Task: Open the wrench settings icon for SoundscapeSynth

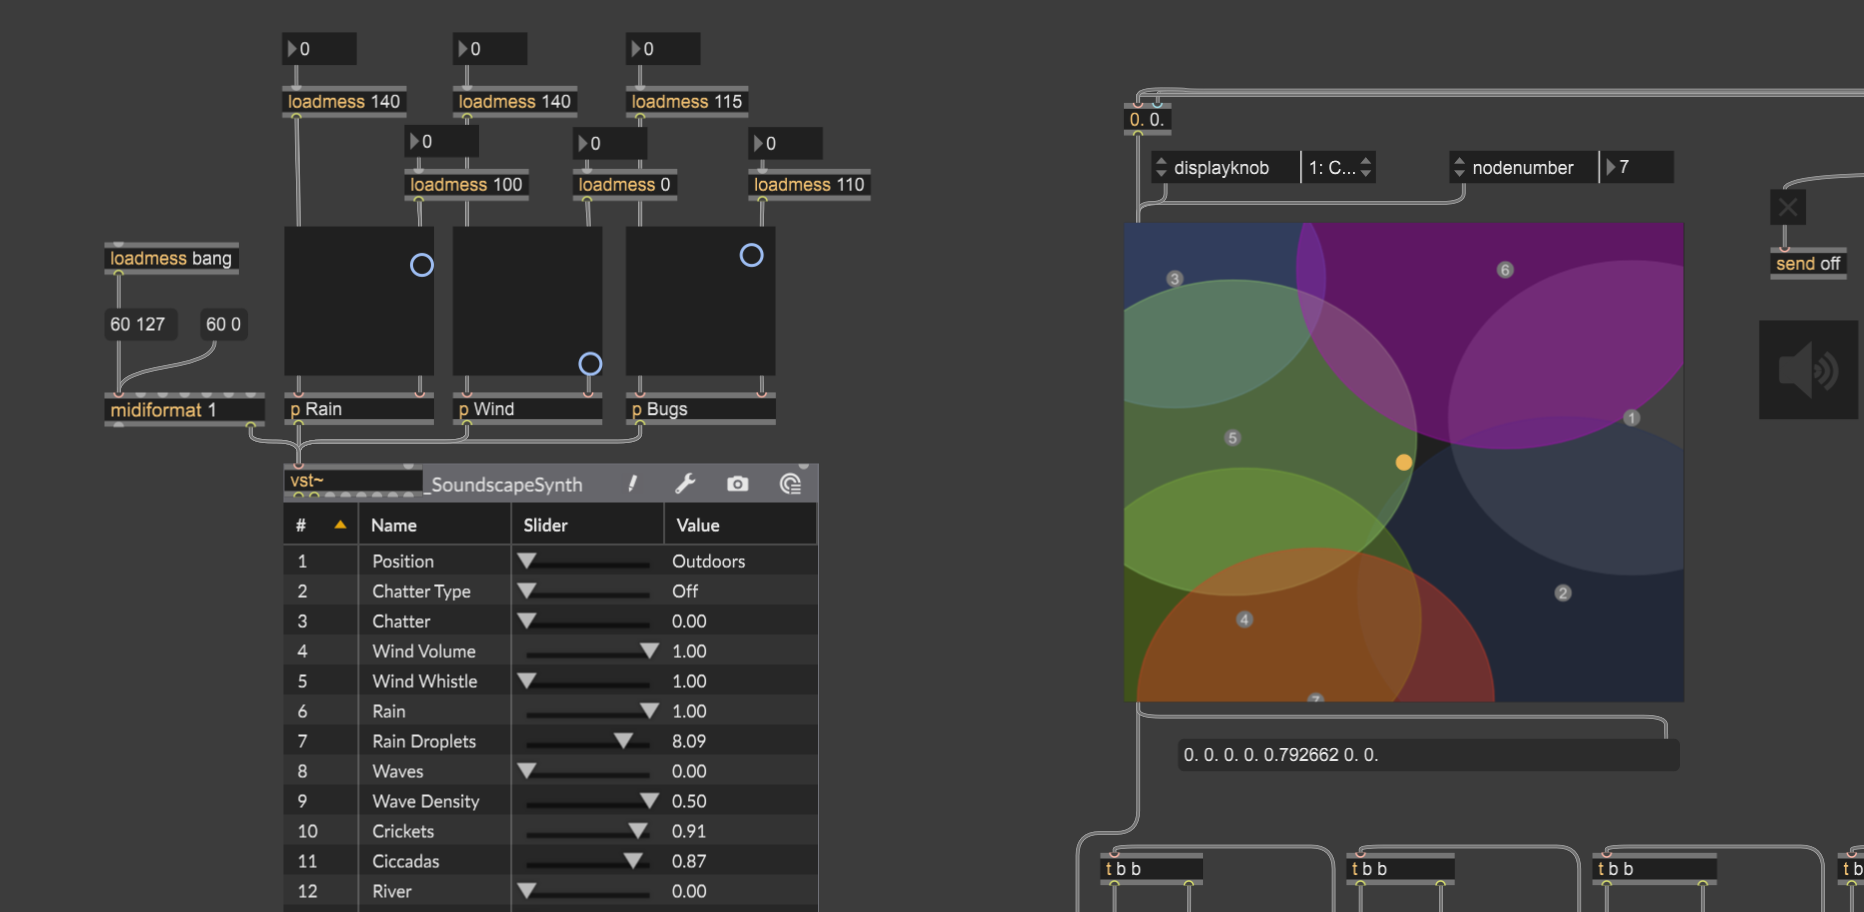Action: tap(685, 484)
